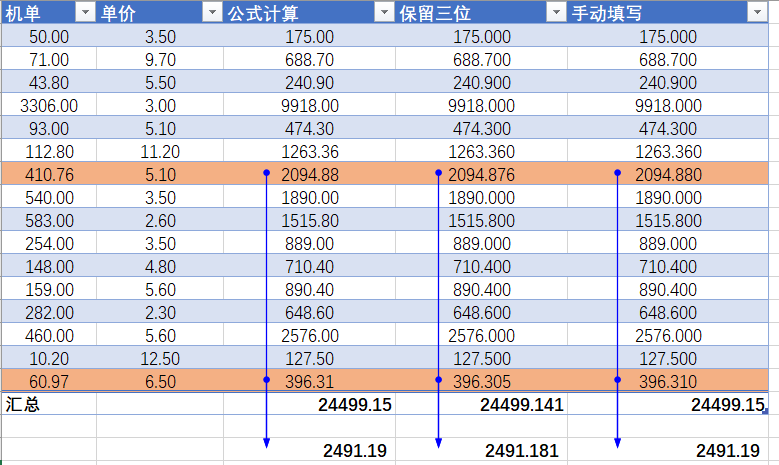Image resolution: width=779 pixels, height=465 pixels.
Task: Select formula result cell 688.70
Action: [310, 60]
